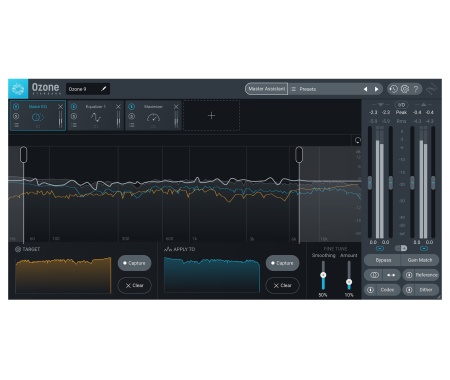Click the Amount slider knob
Image resolution: width=450 pixels, height=380 pixels.
point(349,282)
